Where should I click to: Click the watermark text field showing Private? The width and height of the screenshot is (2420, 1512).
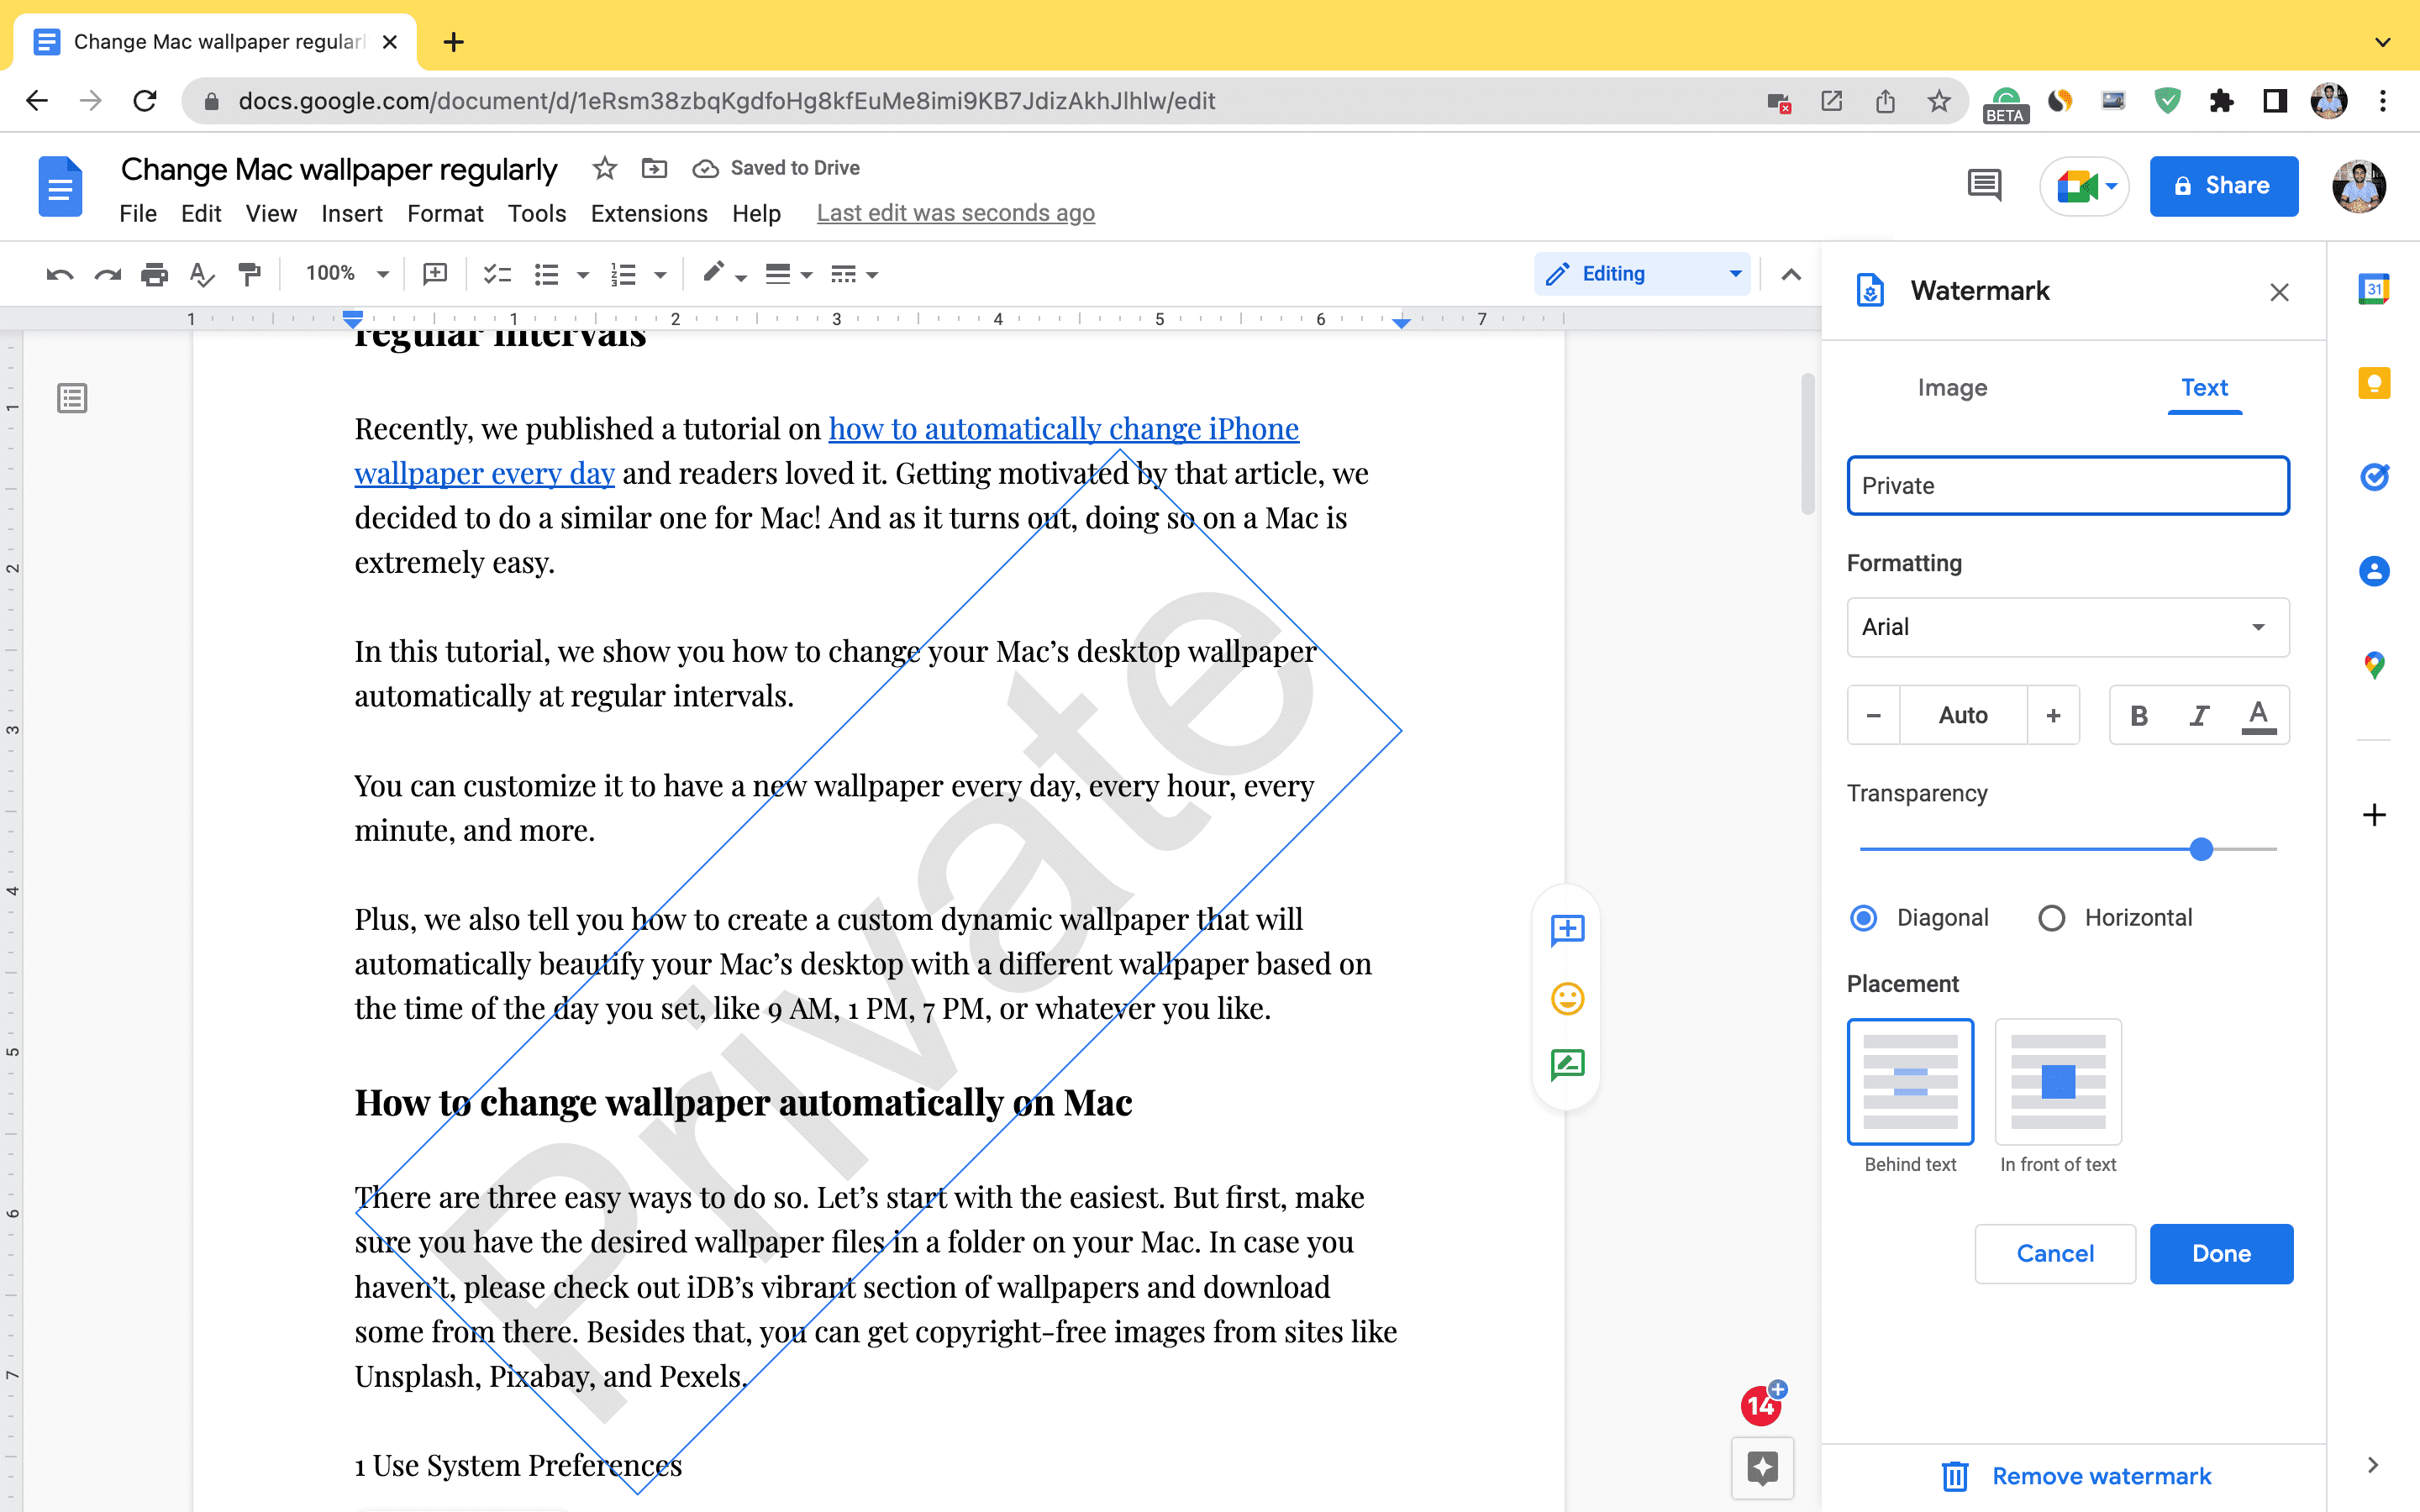click(2066, 485)
